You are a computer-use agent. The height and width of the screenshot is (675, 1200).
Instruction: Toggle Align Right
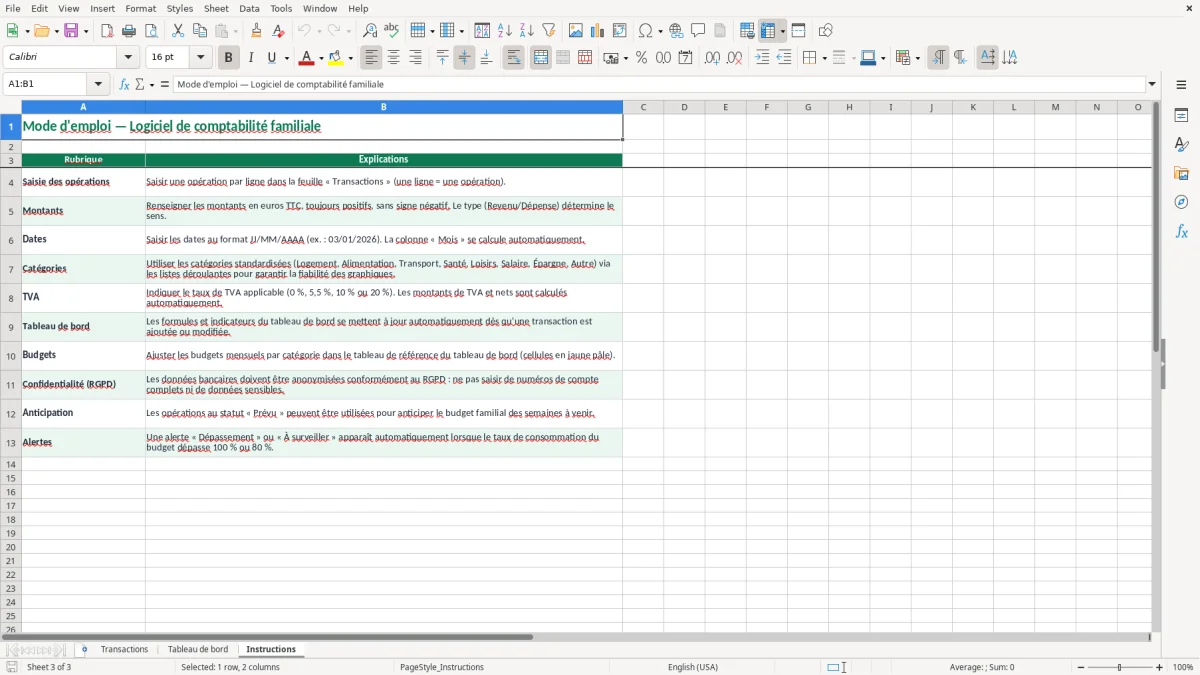(x=416, y=58)
